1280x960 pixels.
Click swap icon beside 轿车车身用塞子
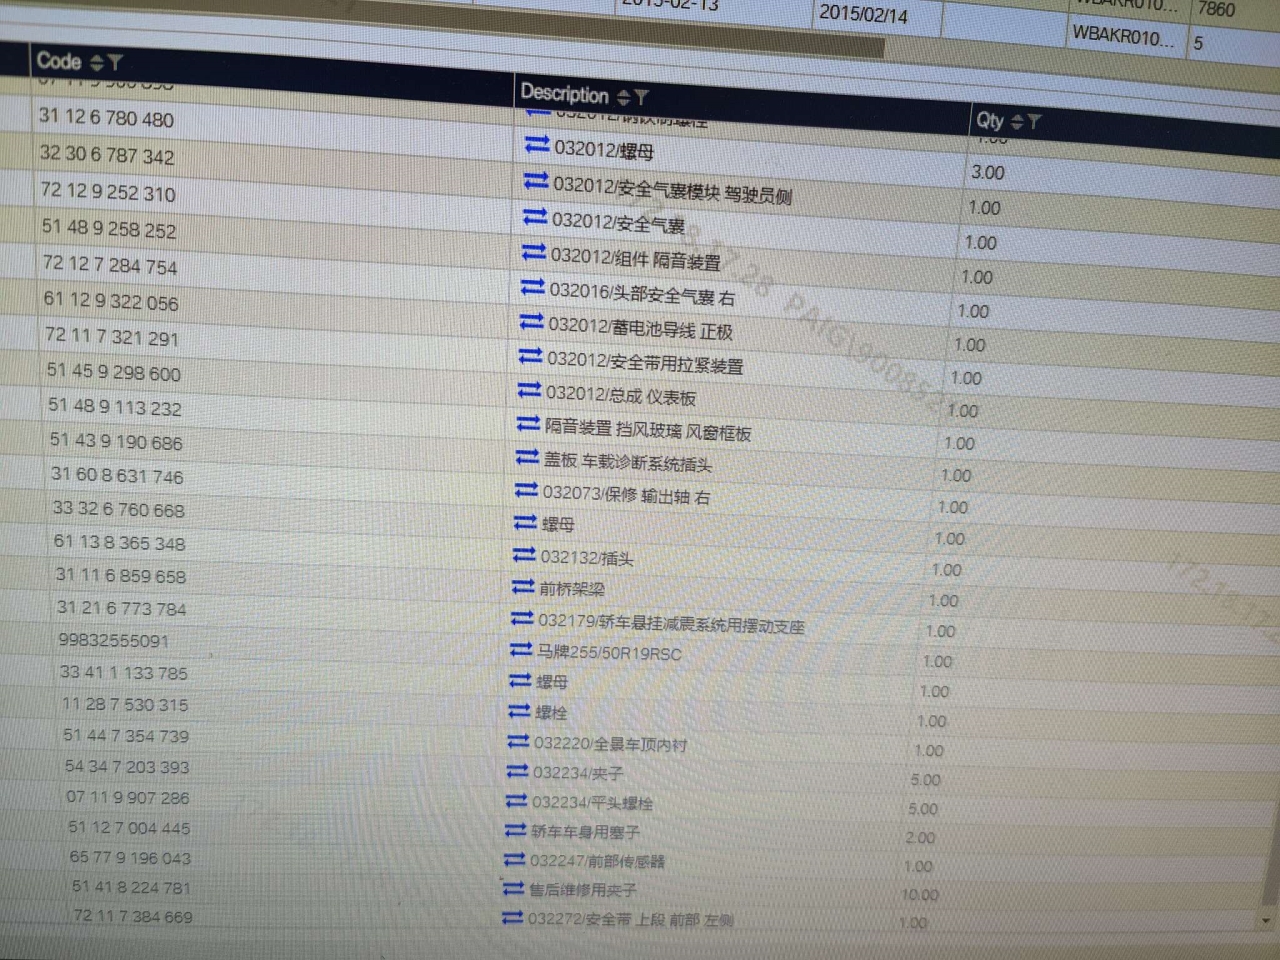516,829
